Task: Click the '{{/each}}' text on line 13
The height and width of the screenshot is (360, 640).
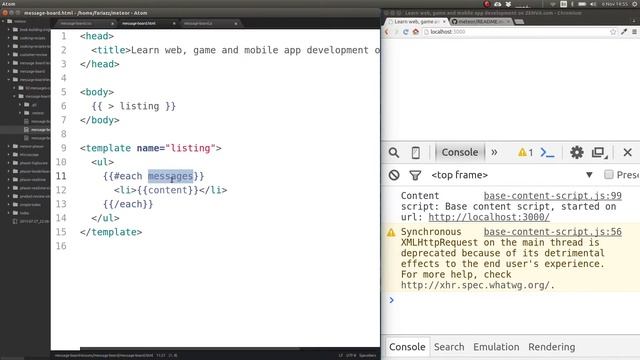Action: click(x=128, y=204)
